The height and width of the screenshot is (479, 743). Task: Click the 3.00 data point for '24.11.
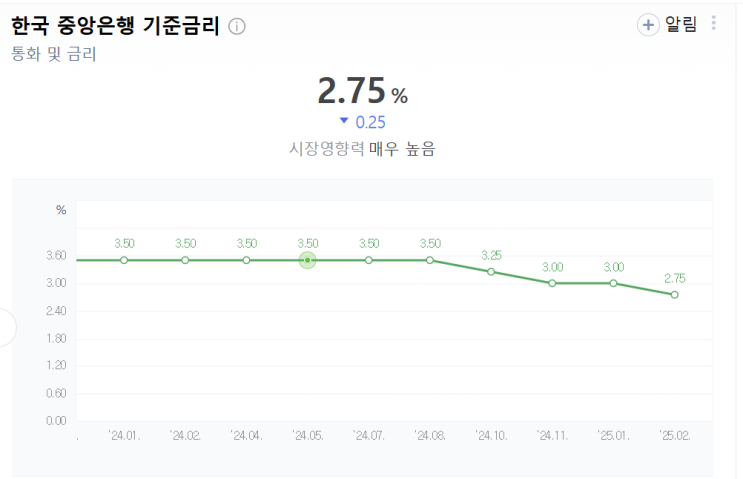[x=552, y=283]
